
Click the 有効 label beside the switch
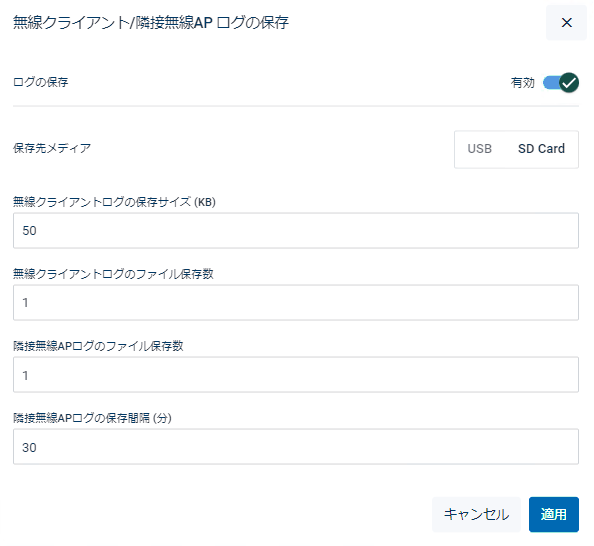coord(522,83)
